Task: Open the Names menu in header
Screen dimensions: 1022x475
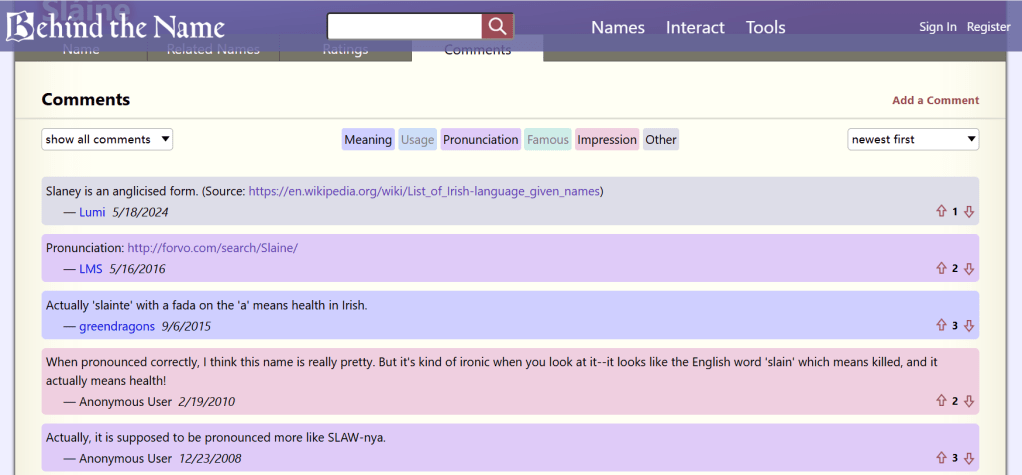Action: coord(618,28)
